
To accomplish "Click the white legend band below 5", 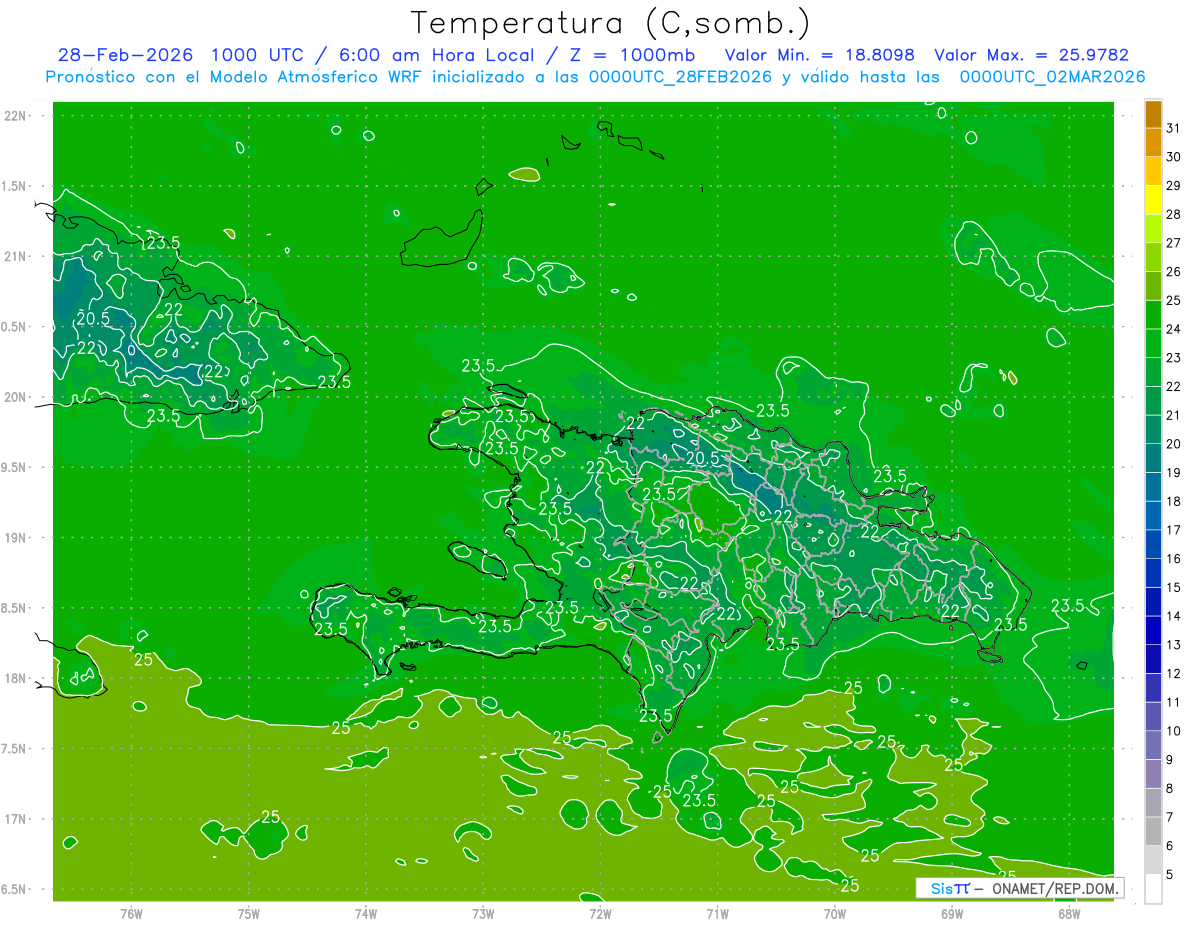I will (1153, 888).
